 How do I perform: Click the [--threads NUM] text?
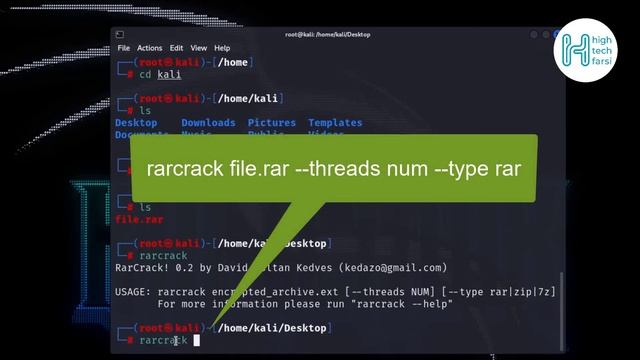pos(390,292)
